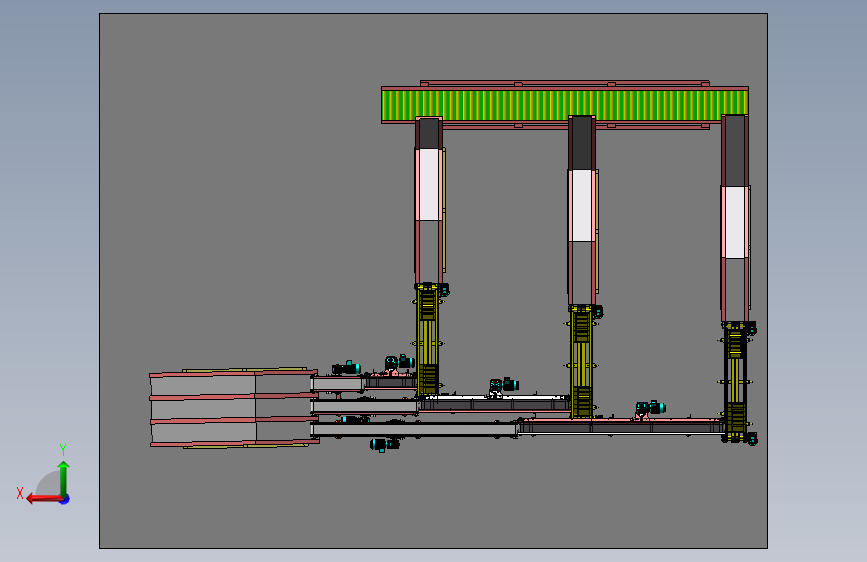867x562 pixels.
Task: Click the blue Z axis ball on the triad
Action: pos(65,499)
